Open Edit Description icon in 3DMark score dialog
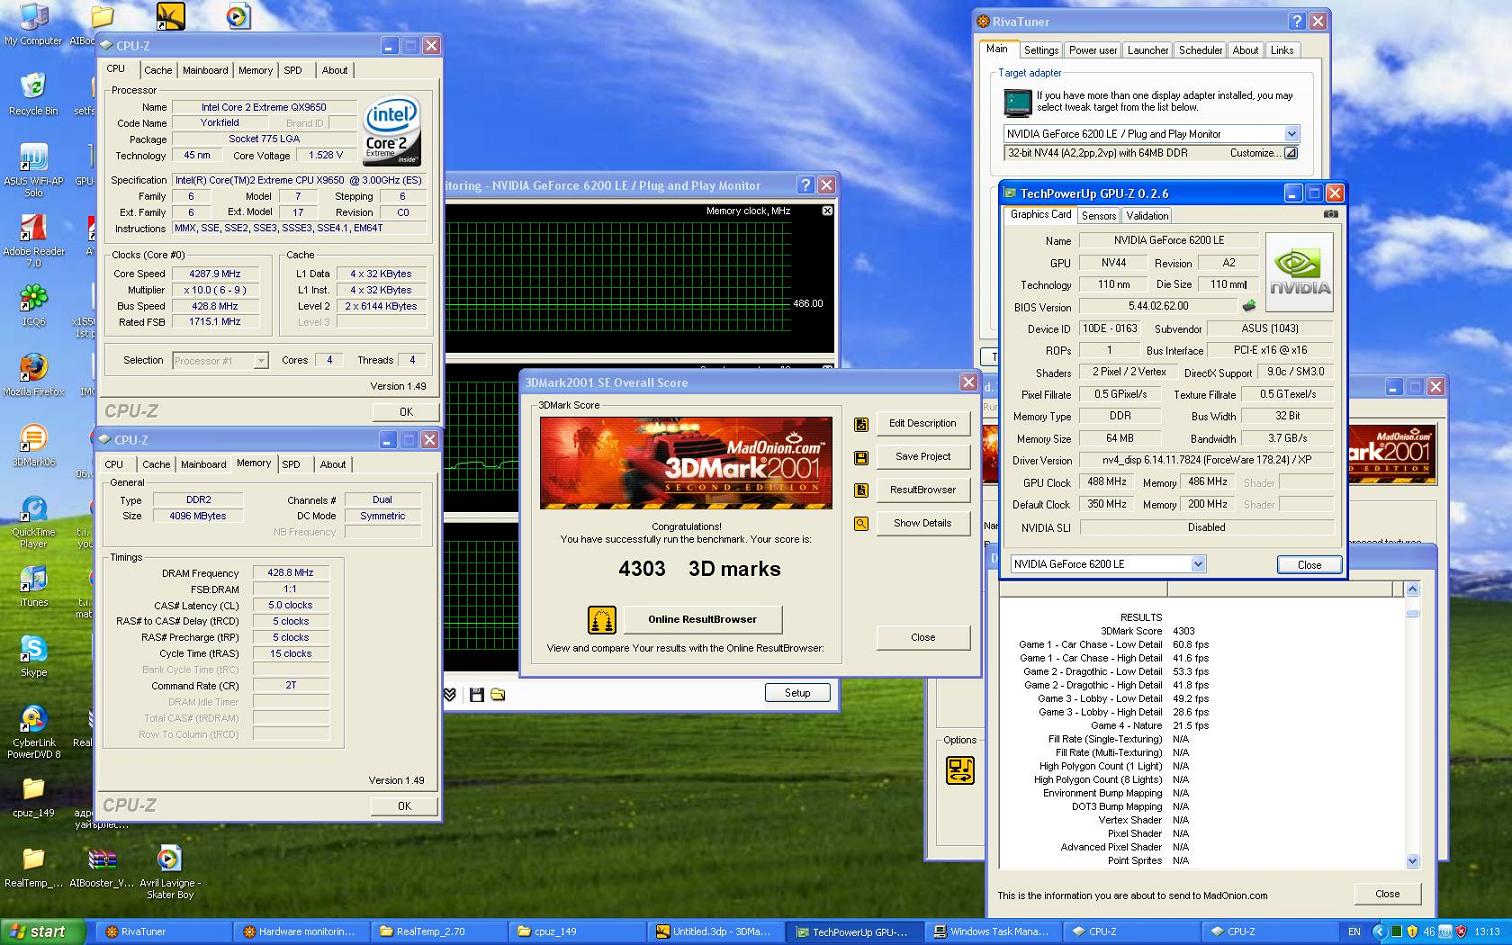This screenshot has height=945, width=1512. 861,424
